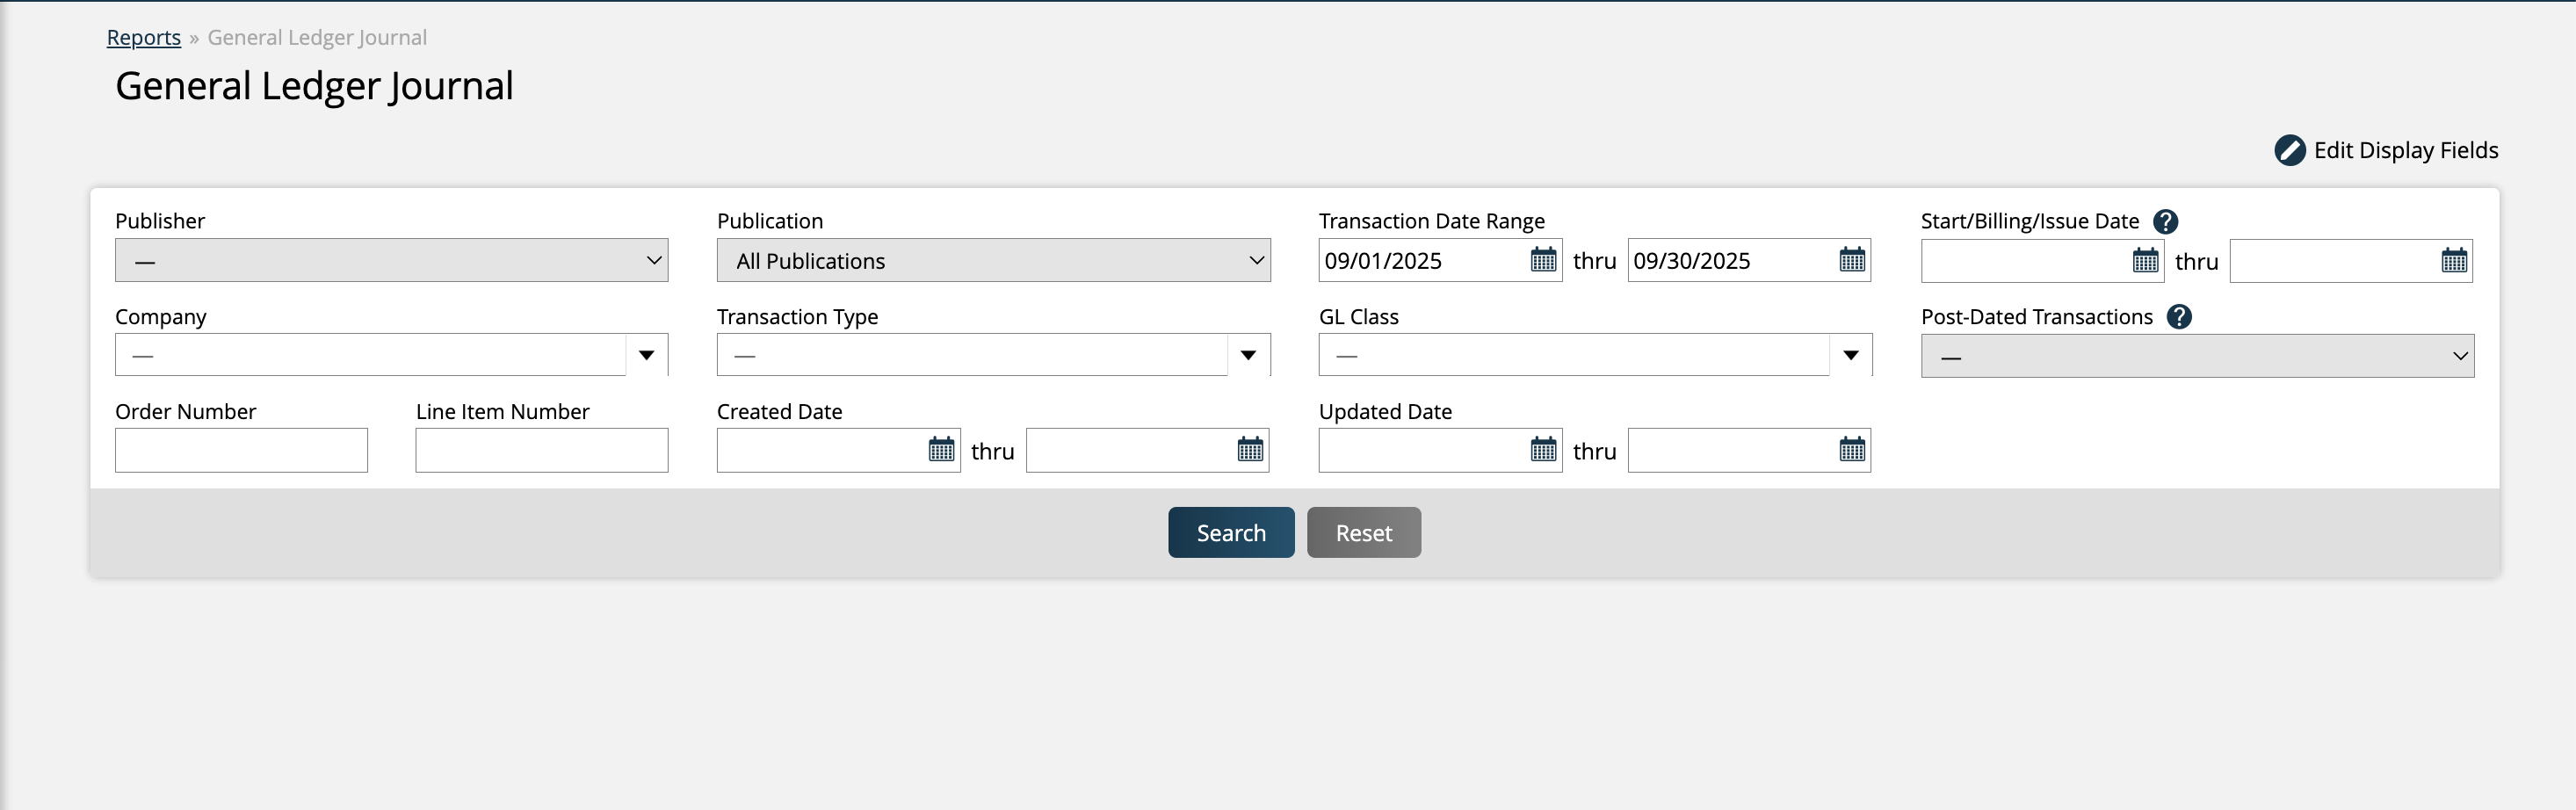Expand the Publisher dropdown
The height and width of the screenshot is (810, 2576).
pyautogui.click(x=391, y=260)
